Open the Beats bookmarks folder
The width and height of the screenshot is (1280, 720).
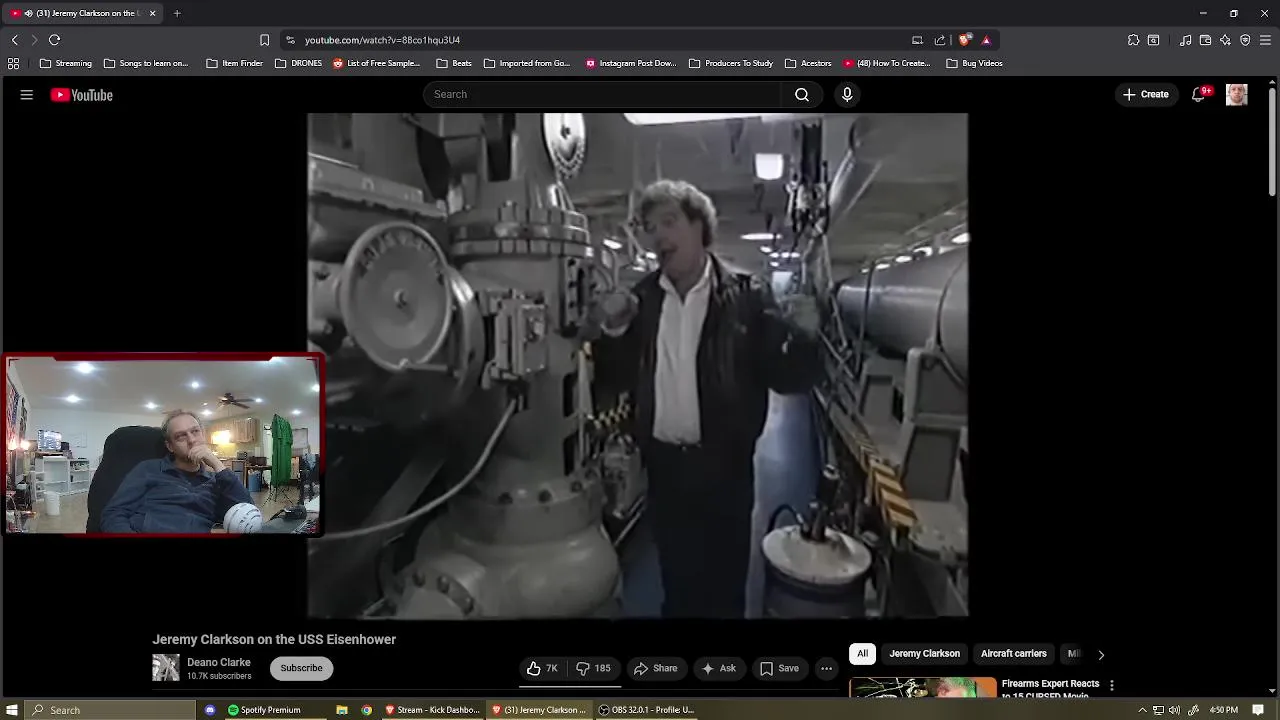[454, 63]
